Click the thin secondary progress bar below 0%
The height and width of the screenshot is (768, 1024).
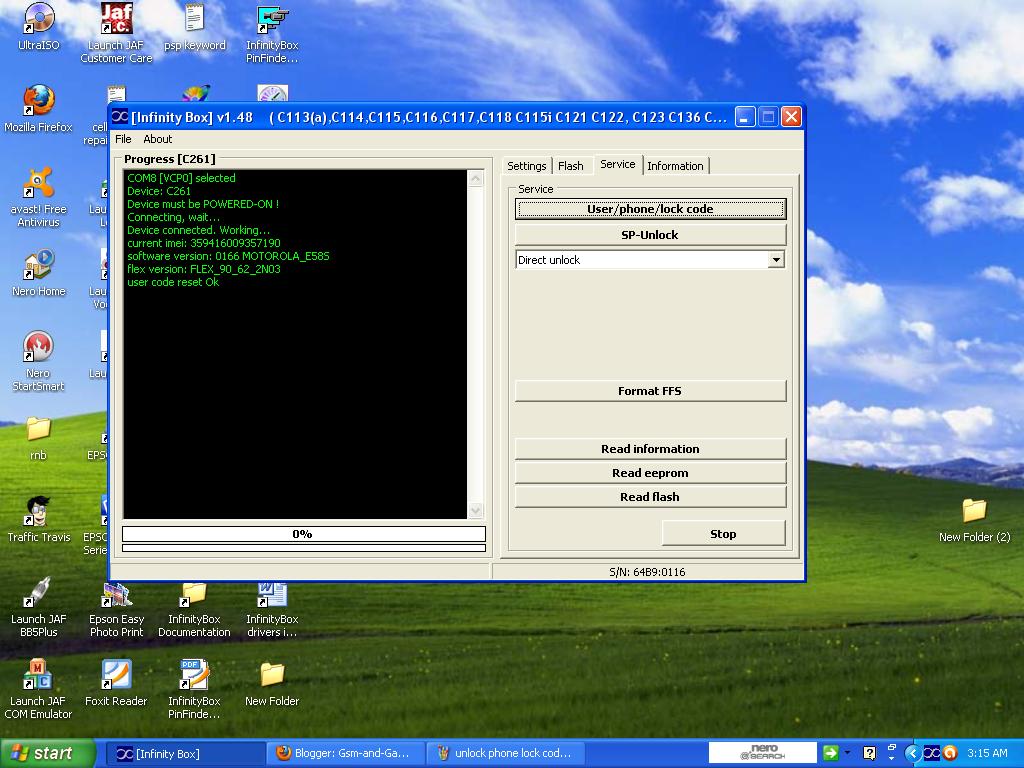click(304, 548)
